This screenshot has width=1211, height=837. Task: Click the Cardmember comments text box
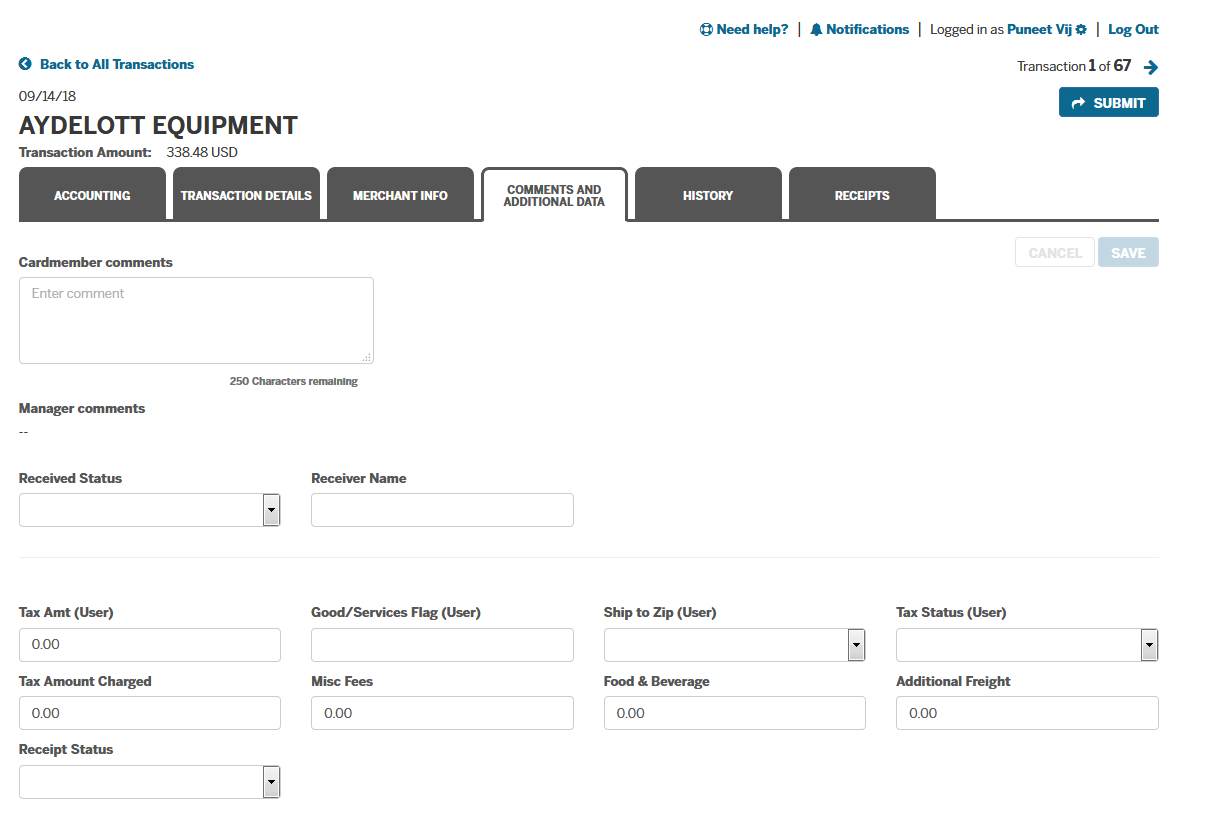[x=196, y=320]
